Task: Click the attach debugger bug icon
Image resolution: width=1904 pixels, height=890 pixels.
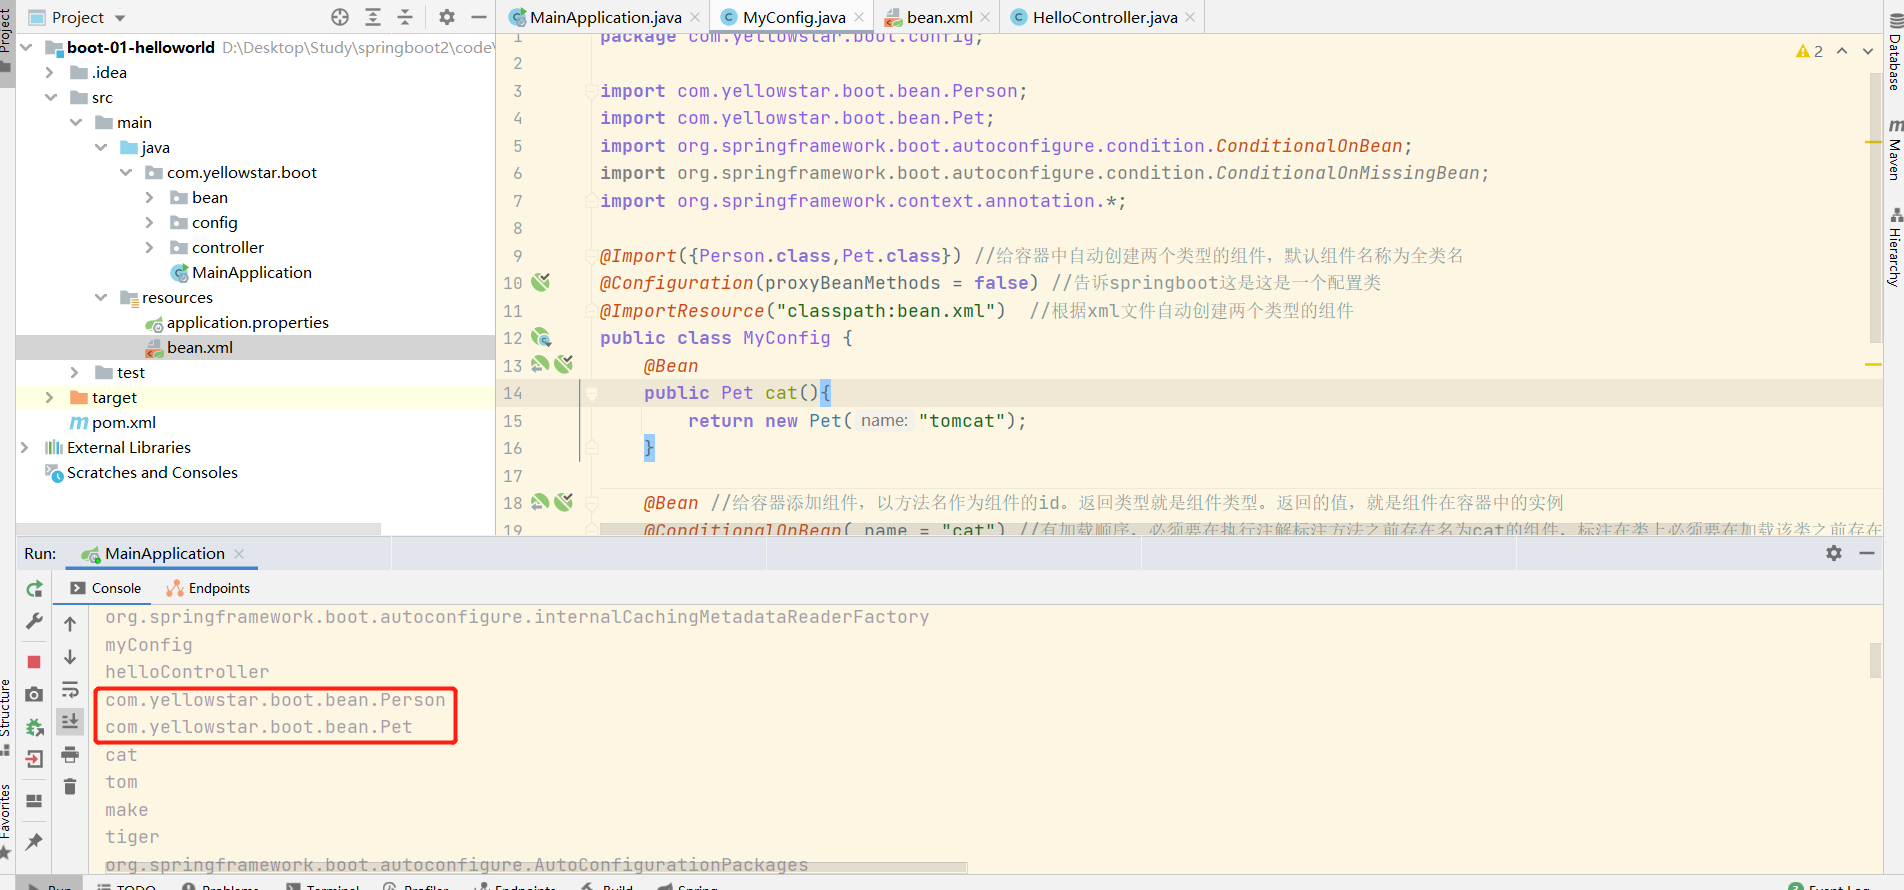Action: click(x=34, y=727)
